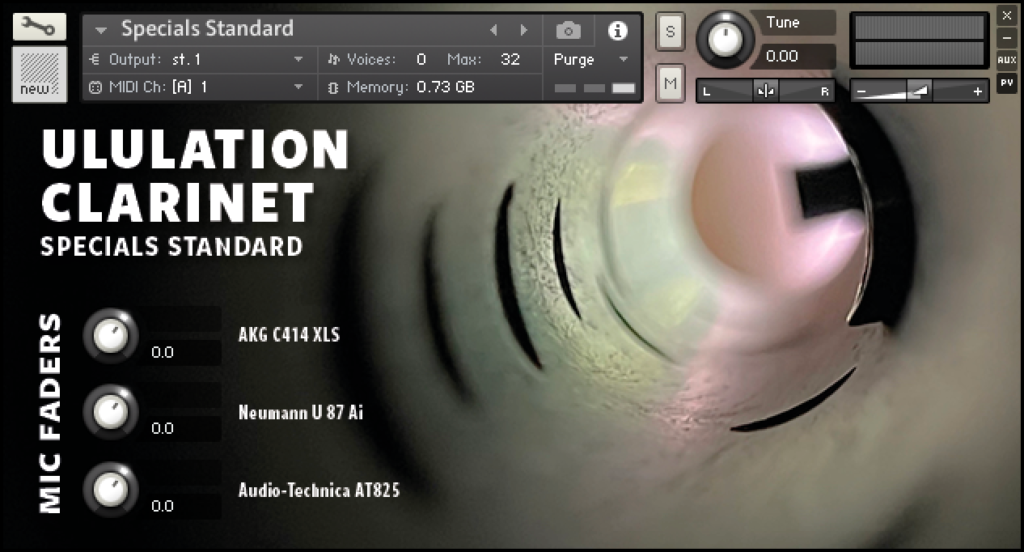
Task: Click the 'new' instrument thumbnail
Action: pos(39,74)
